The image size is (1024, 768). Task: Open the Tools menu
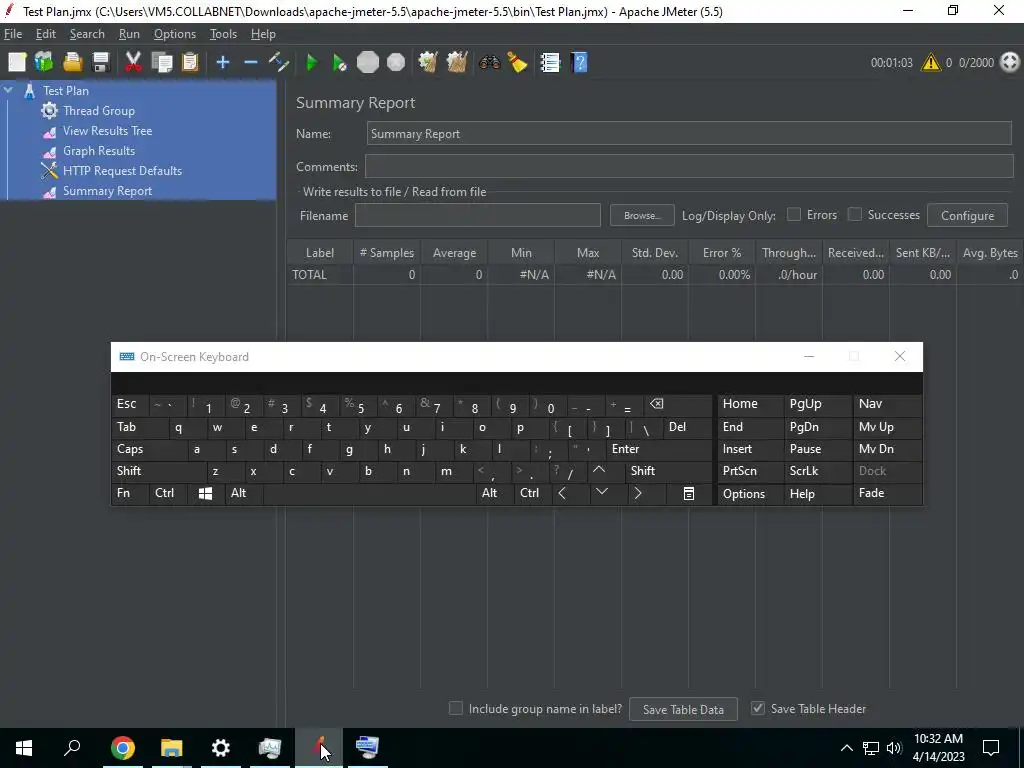pos(223,34)
